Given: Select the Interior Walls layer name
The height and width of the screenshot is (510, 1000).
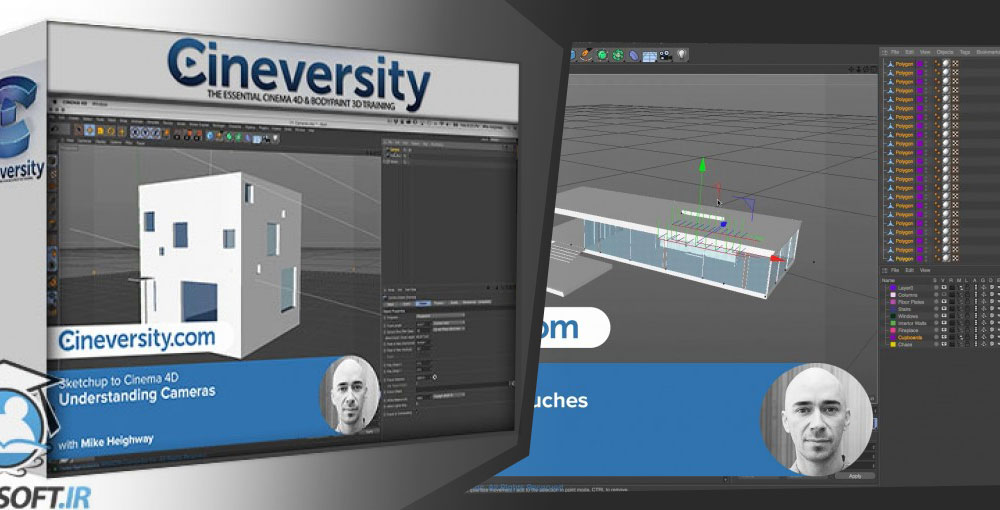Looking at the screenshot, I should coord(912,323).
